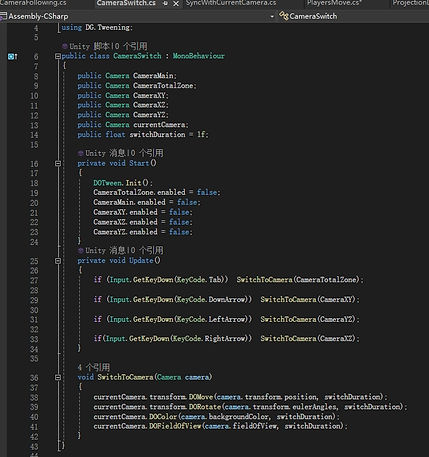
Task: Click the class icon beside CameraSwitch dropdown
Action: coord(284,16)
